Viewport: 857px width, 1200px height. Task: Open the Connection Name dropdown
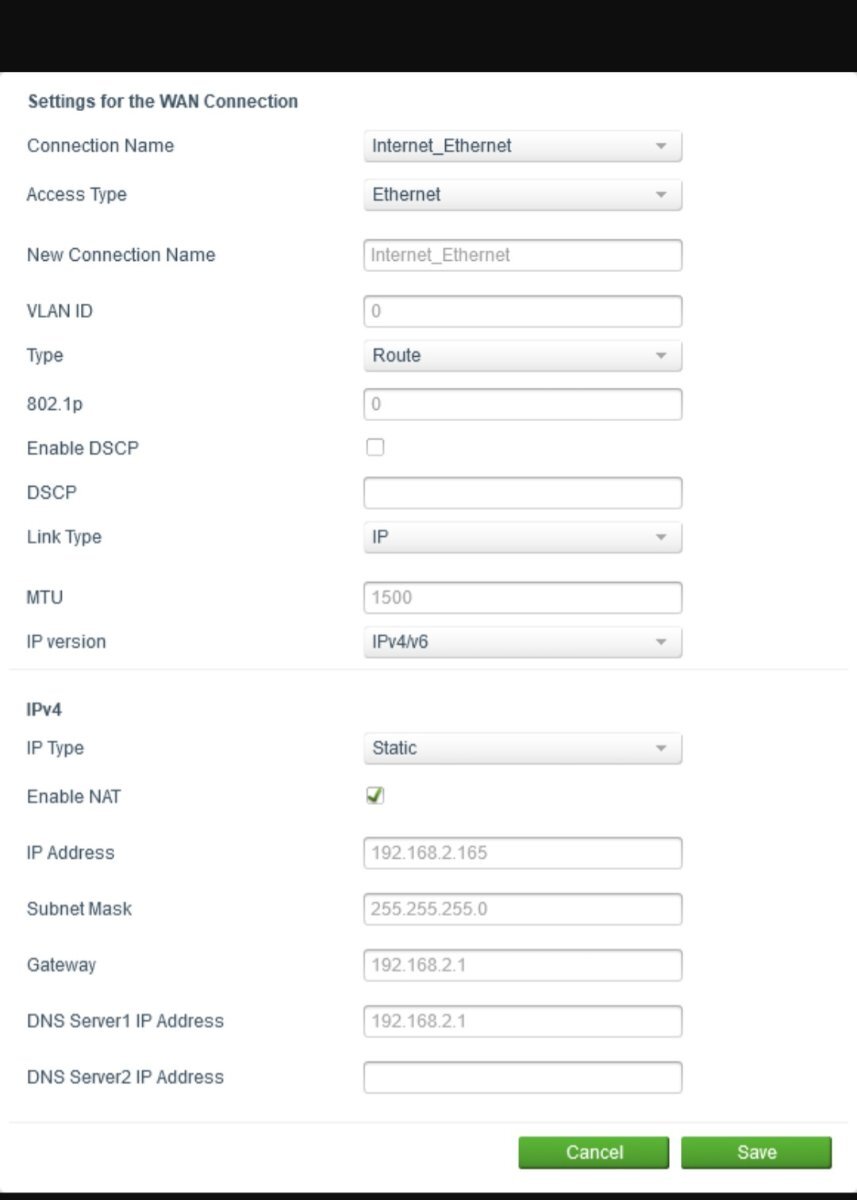point(522,146)
